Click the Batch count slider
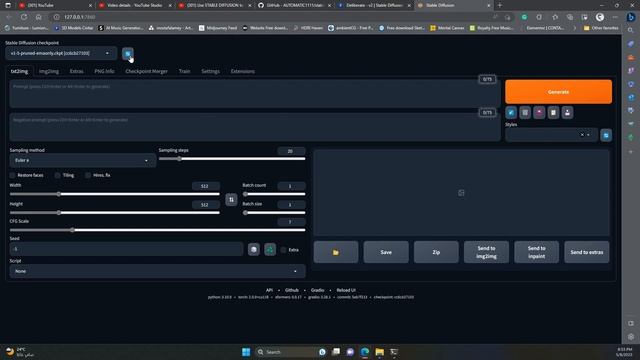The image size is (640, 360). [x=274, y=194]
